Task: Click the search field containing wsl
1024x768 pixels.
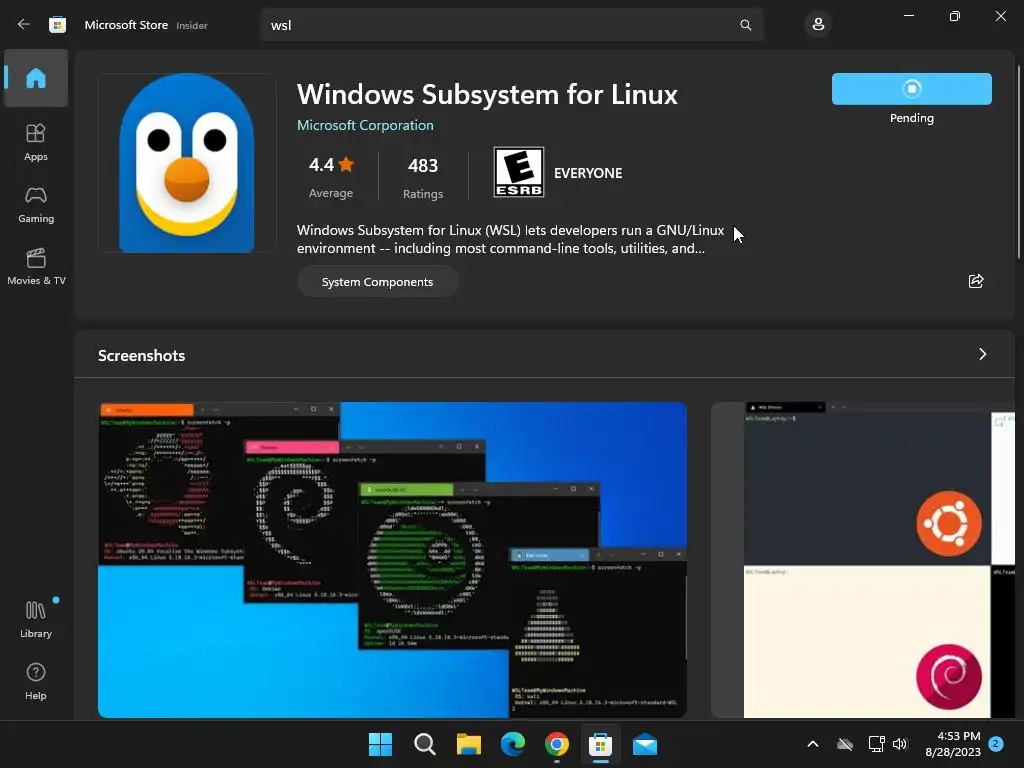Action: pyautogui.click(x=512, y=25)
